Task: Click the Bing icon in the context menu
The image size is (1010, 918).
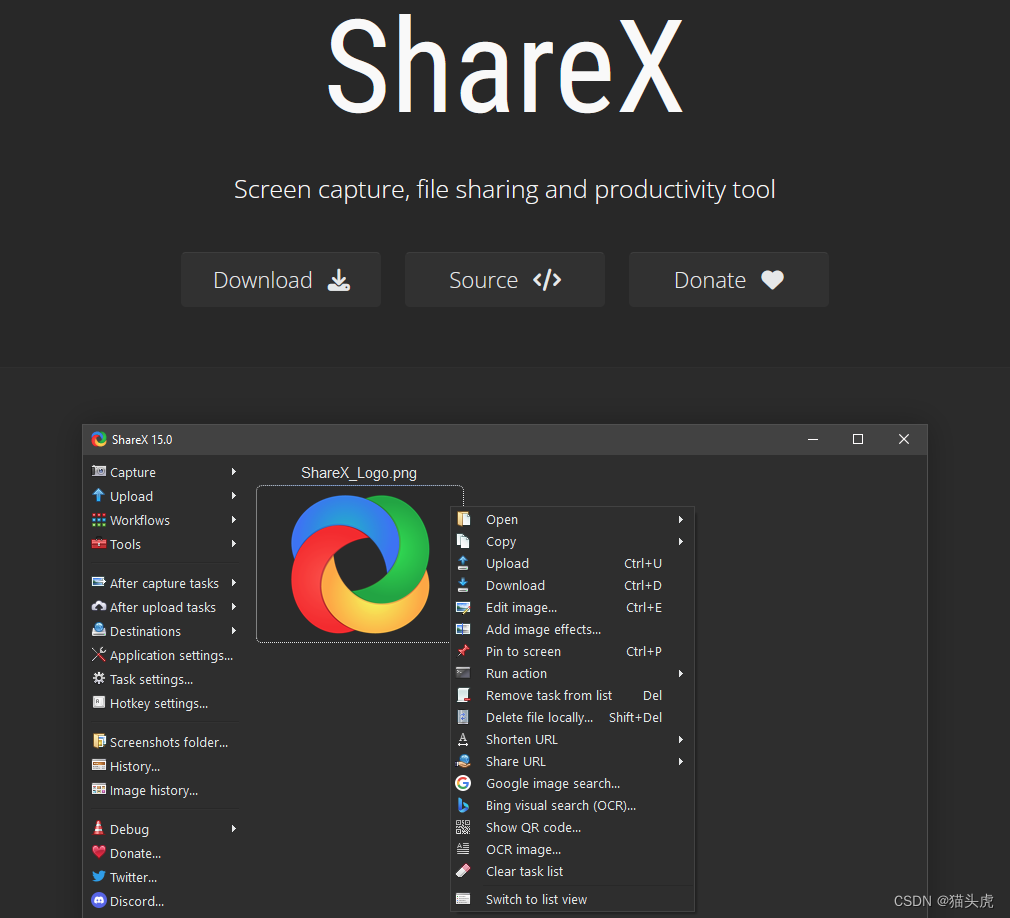Action: pos(463,805)
